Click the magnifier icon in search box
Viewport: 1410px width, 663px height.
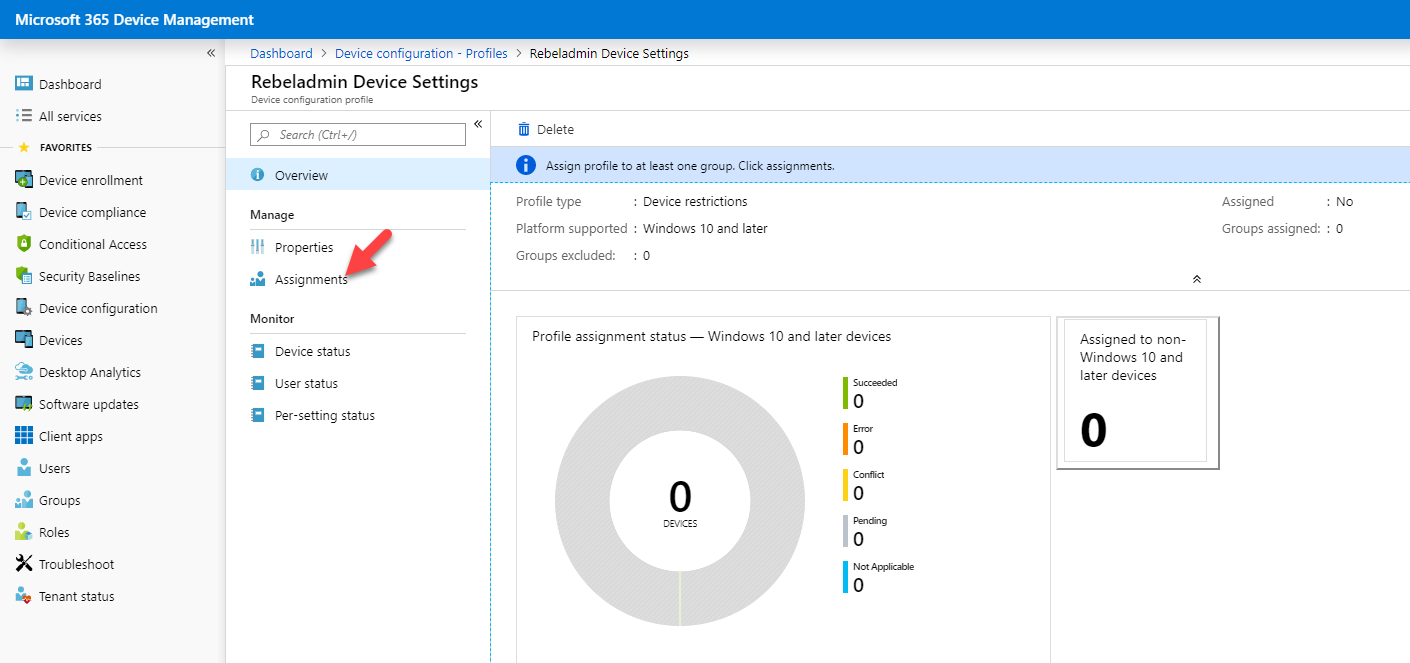264,135
